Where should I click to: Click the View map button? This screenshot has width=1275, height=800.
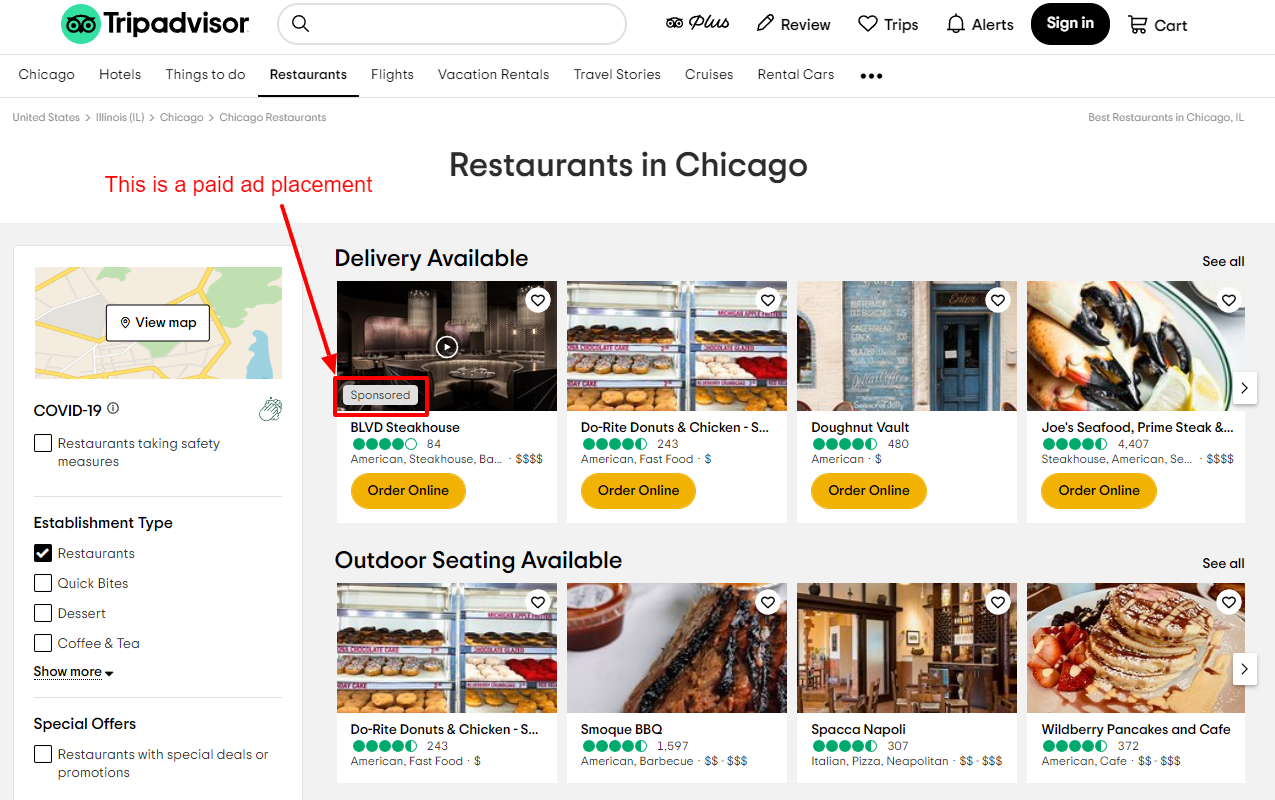click(158, 323)
